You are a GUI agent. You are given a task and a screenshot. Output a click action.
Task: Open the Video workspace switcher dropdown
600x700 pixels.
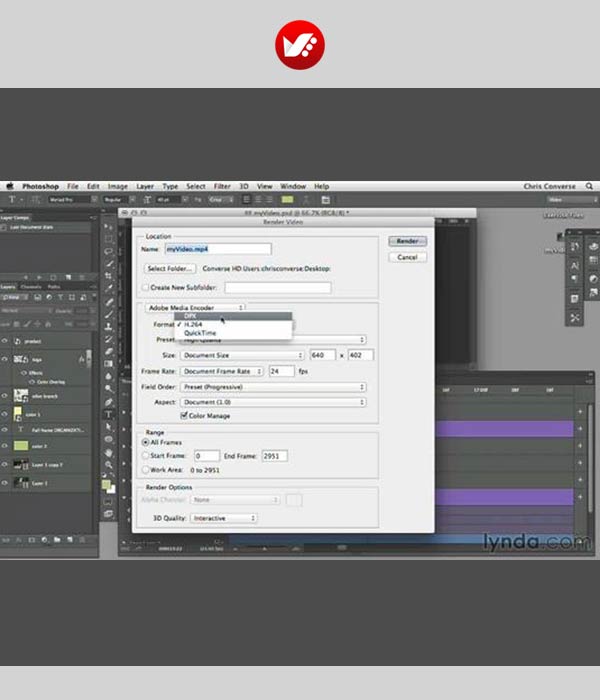tap(572, 200)
